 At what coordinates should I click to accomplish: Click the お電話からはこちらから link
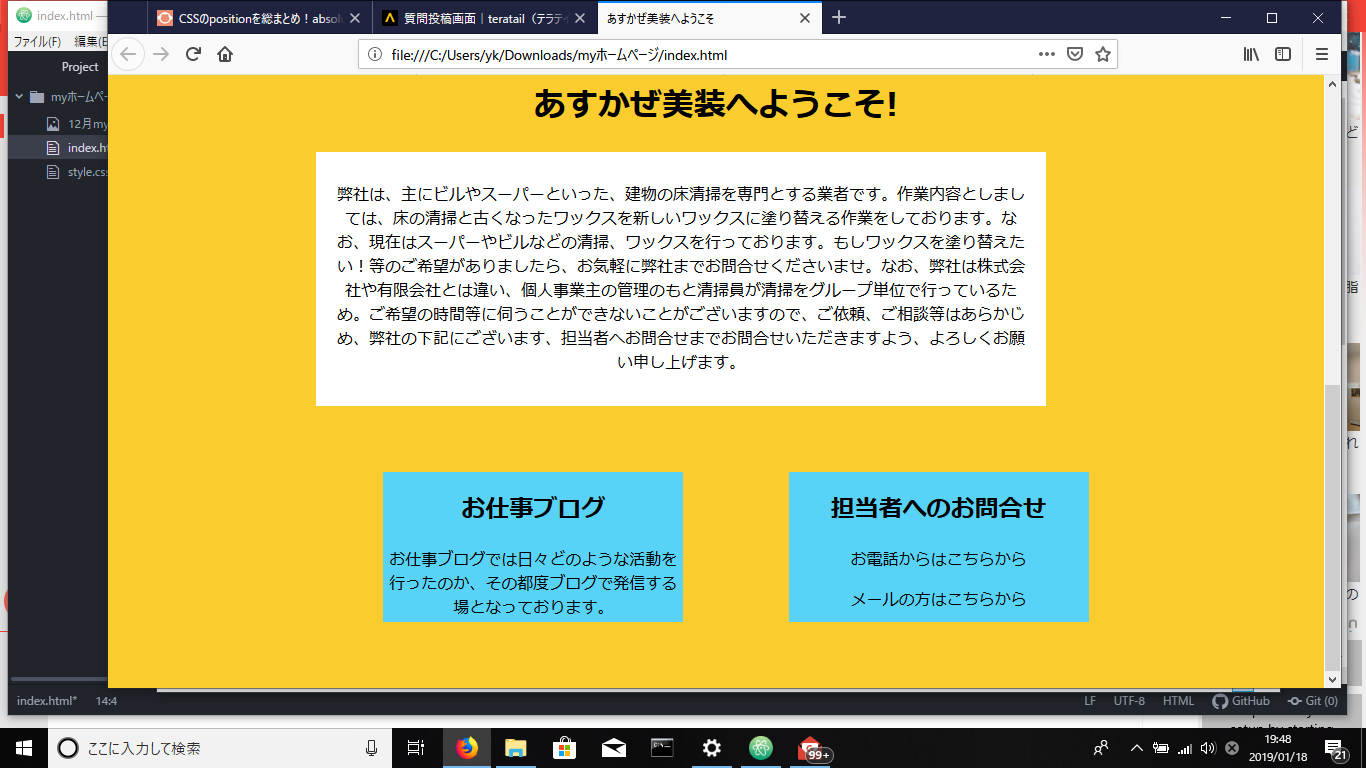coord(939,559)
